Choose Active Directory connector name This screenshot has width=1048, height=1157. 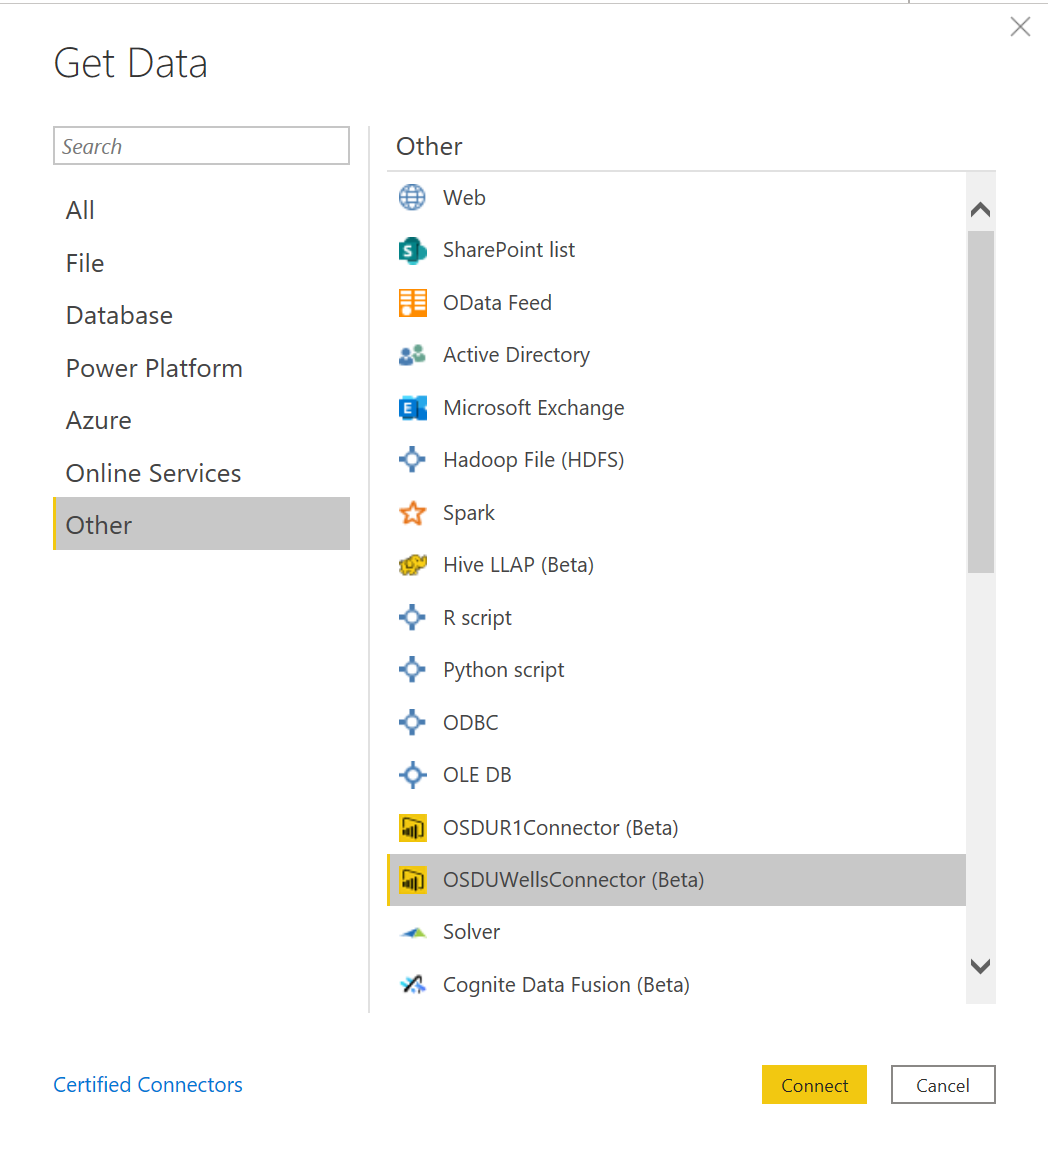pyautogui.click(x=517, y=355)
